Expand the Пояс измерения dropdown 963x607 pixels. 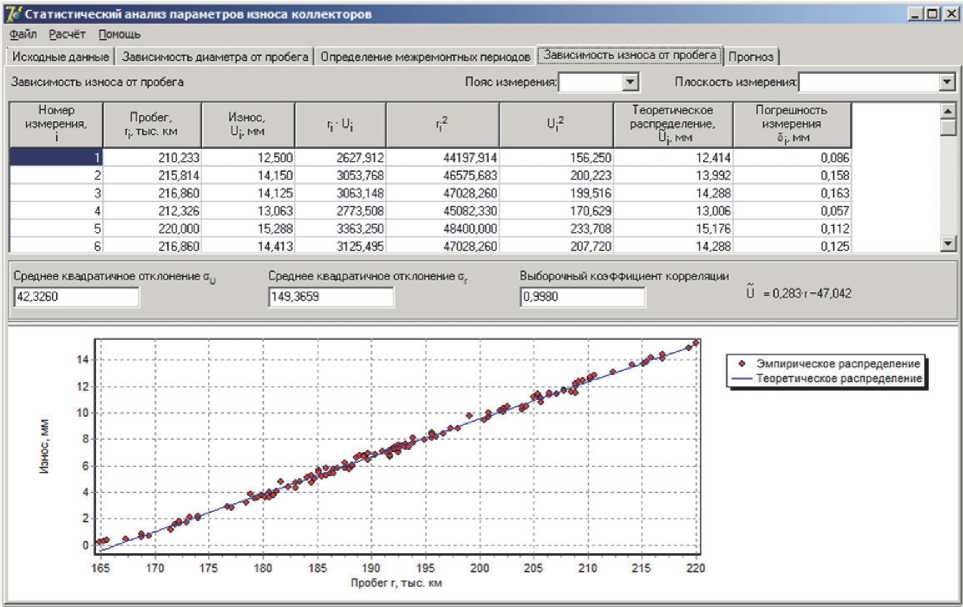coord(630,83)
